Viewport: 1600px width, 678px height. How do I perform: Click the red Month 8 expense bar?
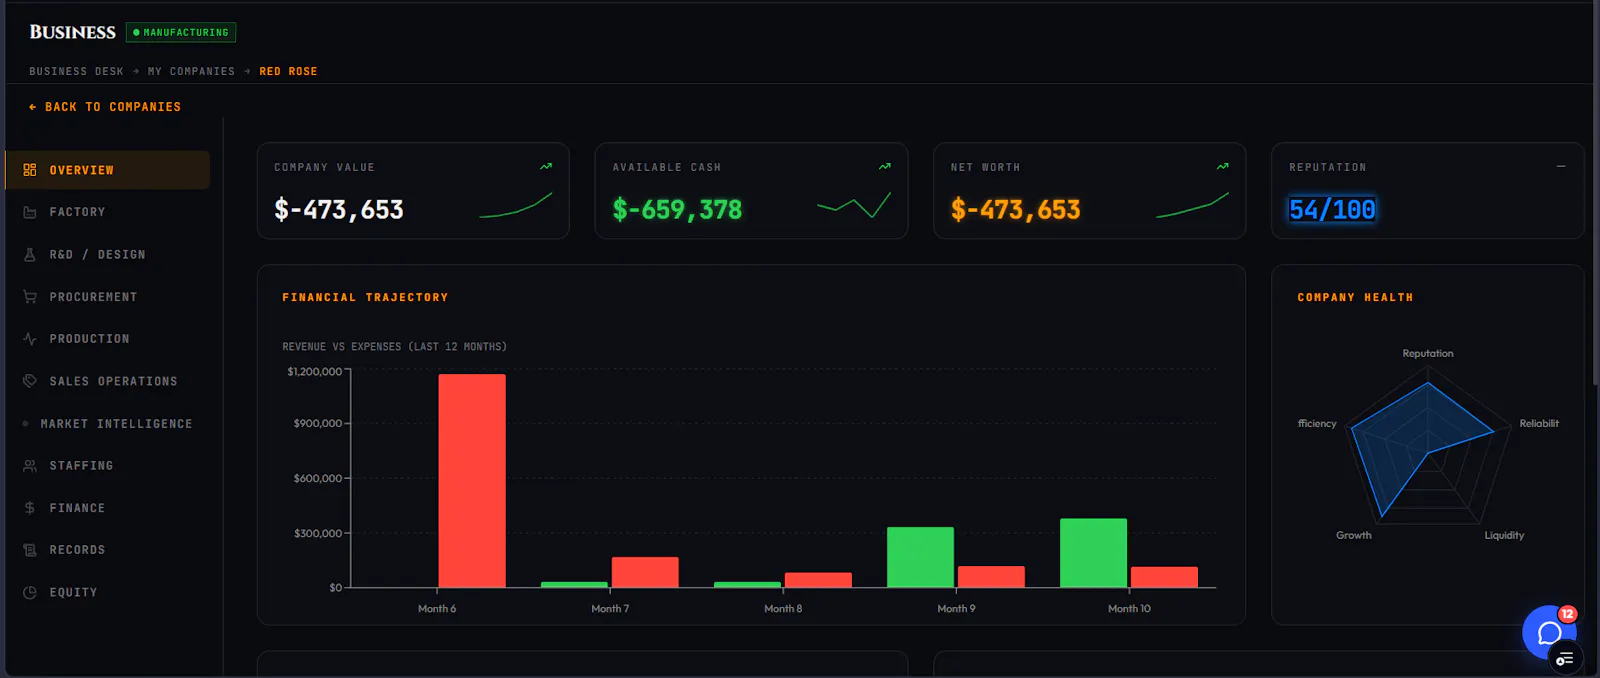point(818,580)
